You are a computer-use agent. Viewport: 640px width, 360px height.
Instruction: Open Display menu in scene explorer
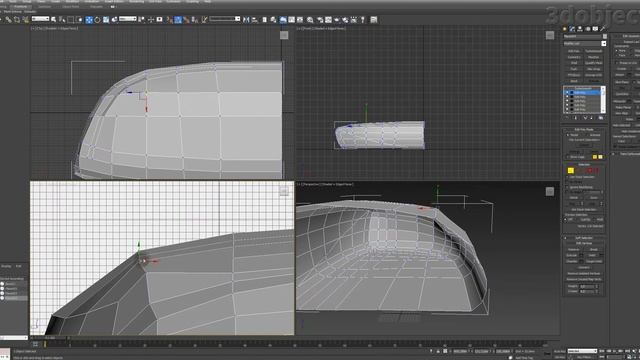point(6,266)
